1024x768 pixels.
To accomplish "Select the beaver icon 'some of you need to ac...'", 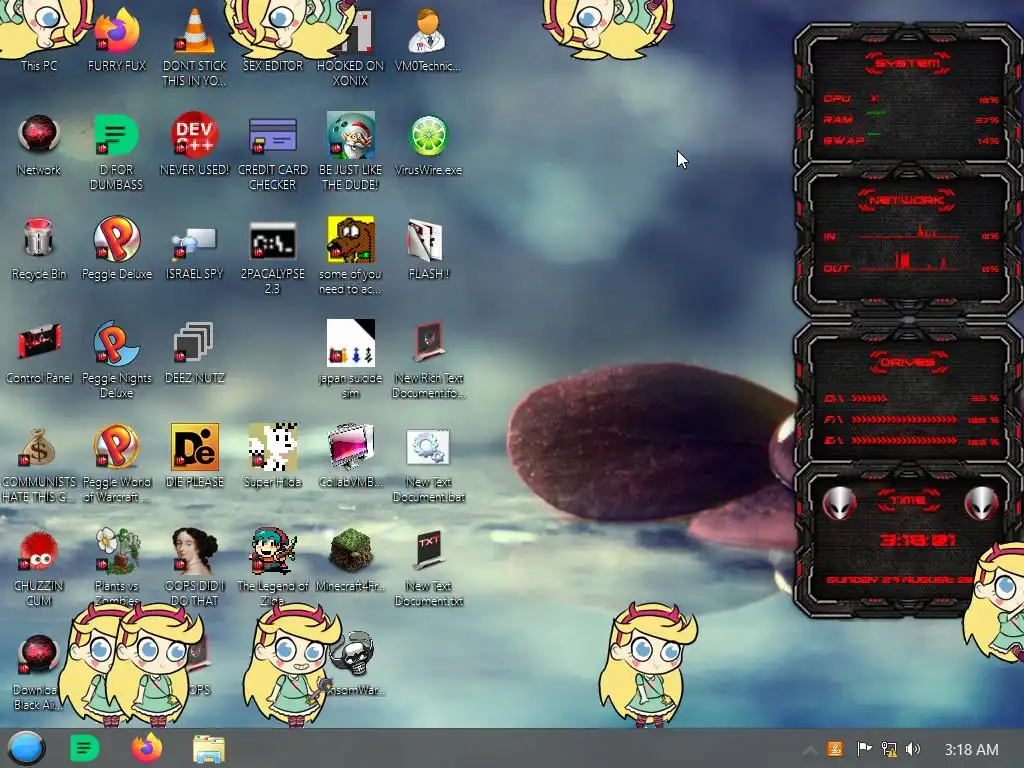I will 351,239.
